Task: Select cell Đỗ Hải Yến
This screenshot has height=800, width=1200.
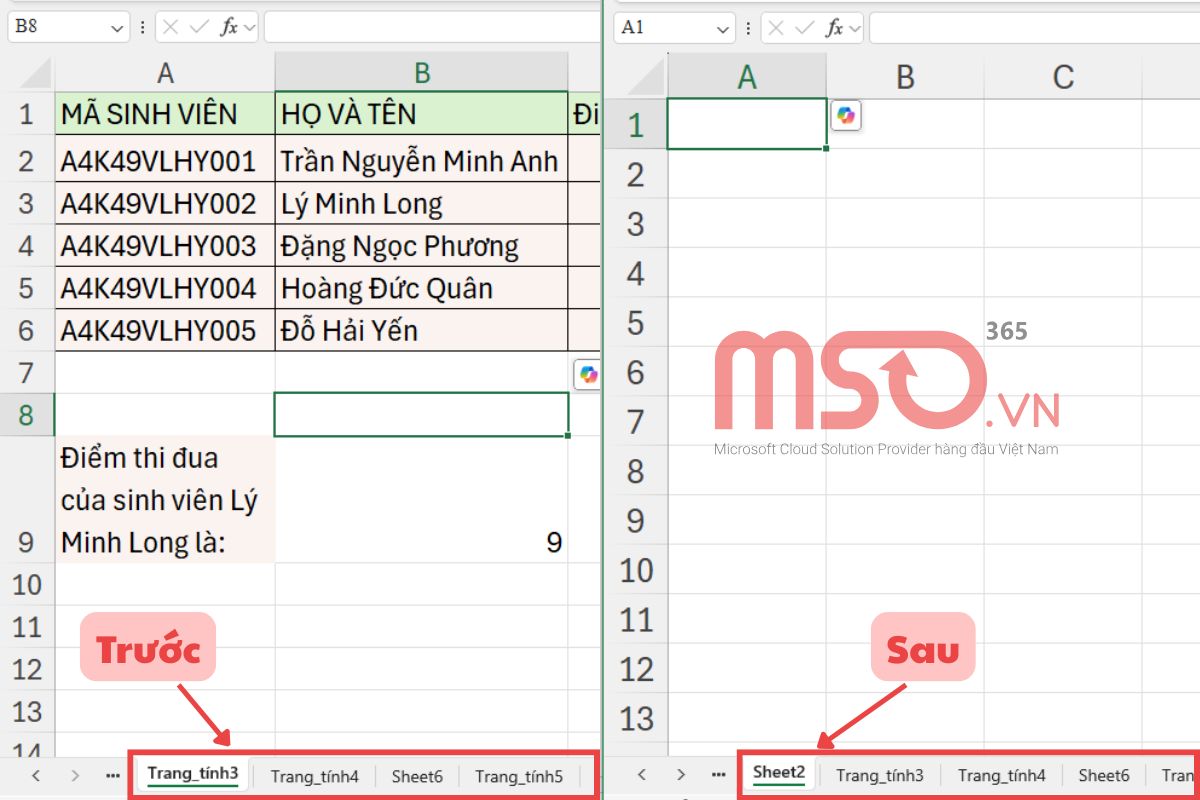Action: pos(422,330)
